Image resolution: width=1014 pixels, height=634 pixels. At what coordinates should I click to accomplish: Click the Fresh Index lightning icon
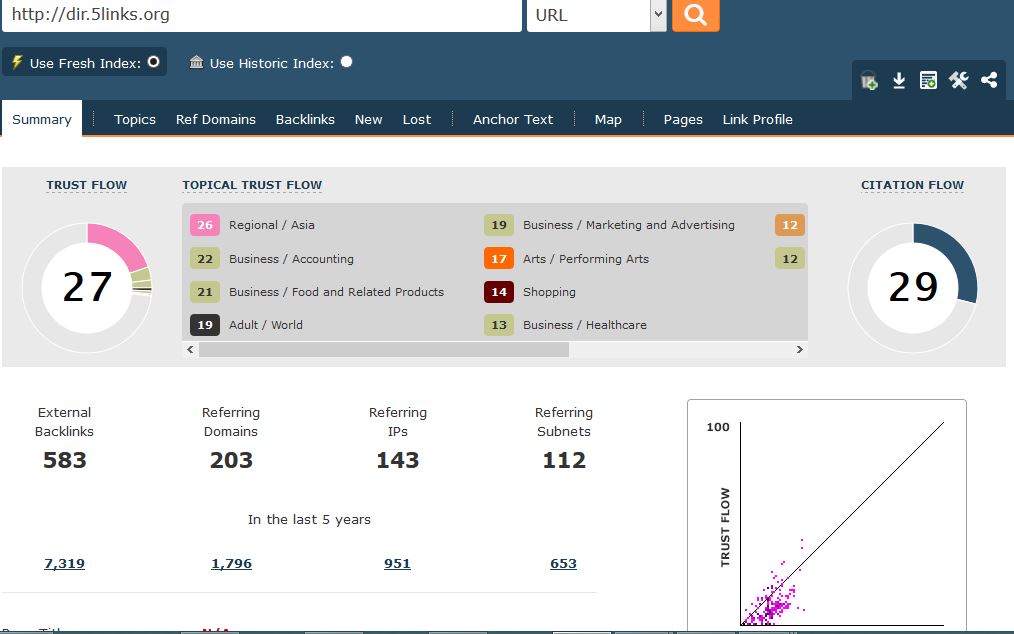point(17,62)
